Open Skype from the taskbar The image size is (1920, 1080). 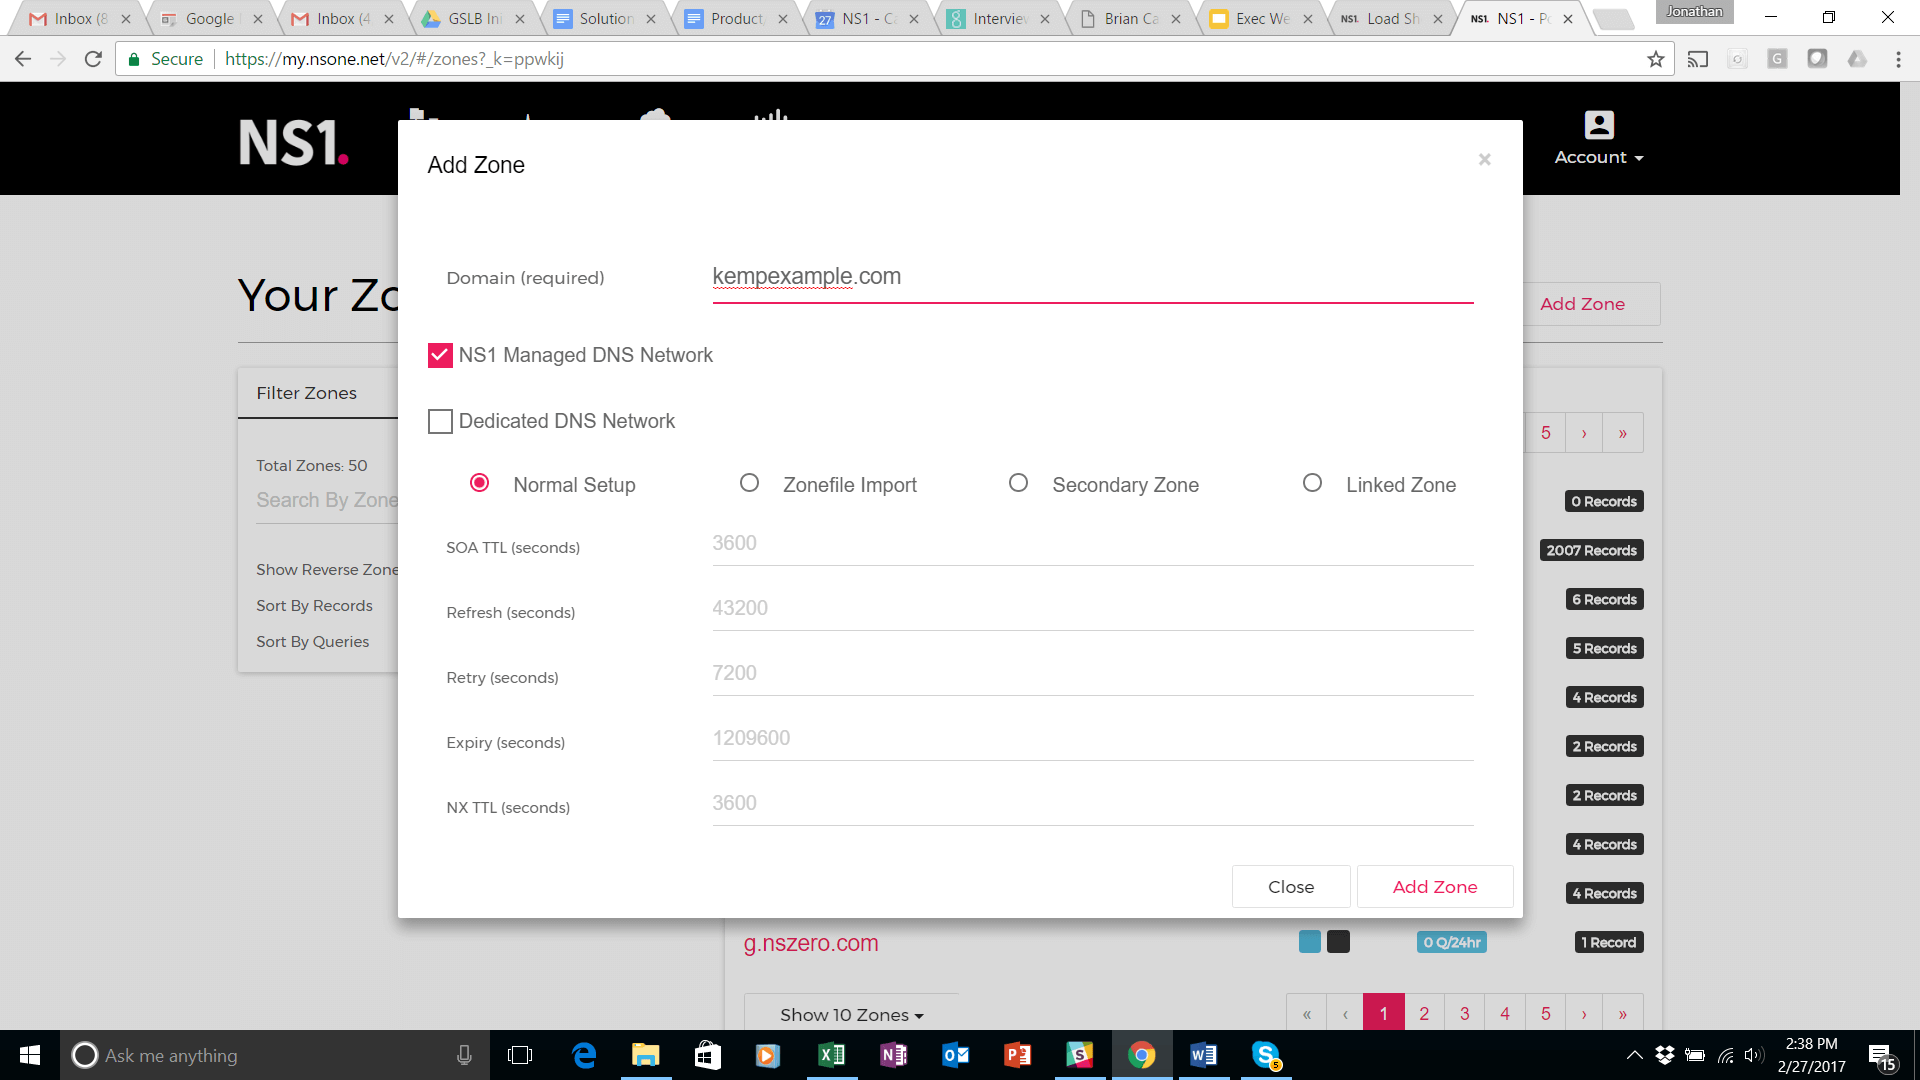tap(1265, 1055)
